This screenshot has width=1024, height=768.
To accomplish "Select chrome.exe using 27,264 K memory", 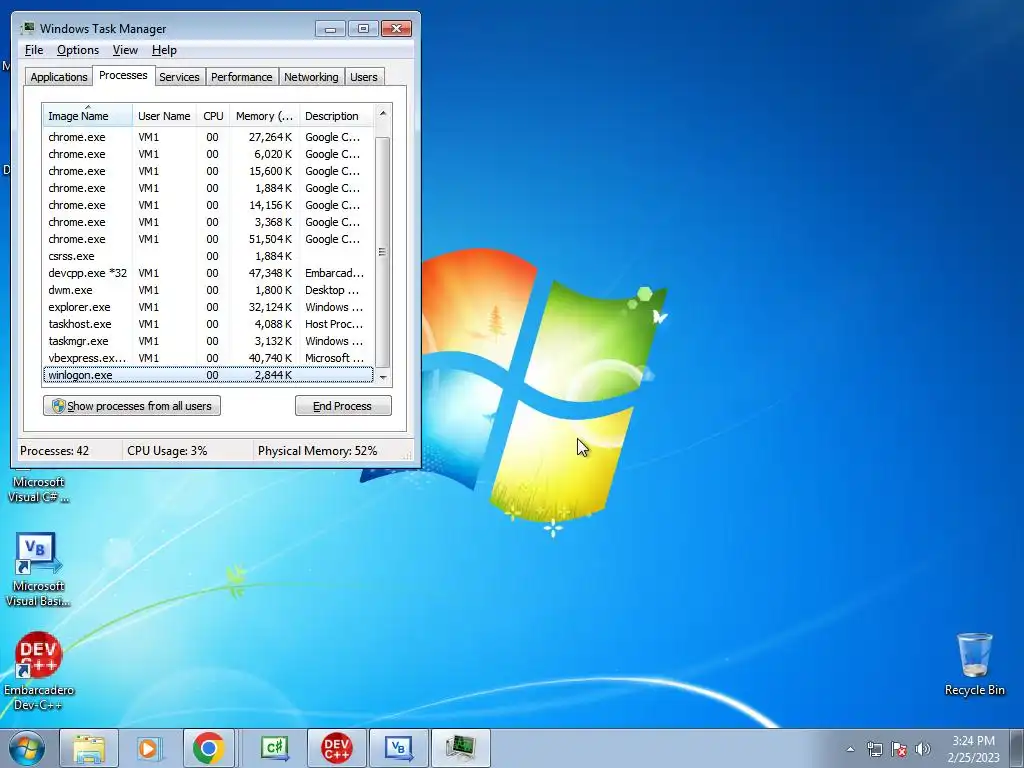I will point(208,137).
